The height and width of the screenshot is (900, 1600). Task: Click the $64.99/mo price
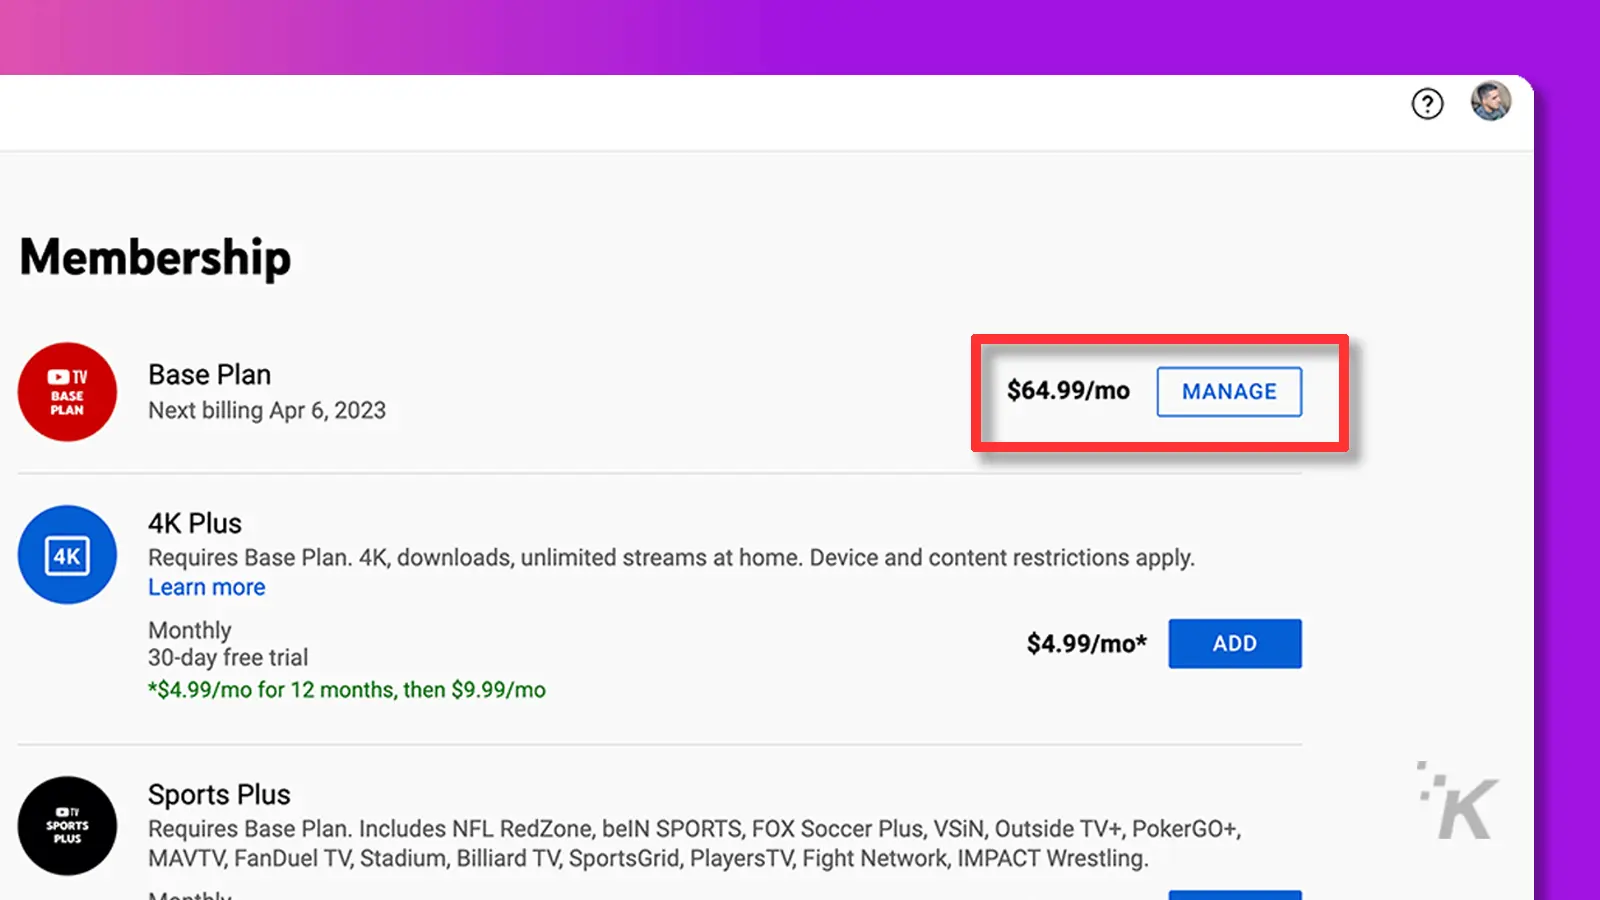[1068, 391]
